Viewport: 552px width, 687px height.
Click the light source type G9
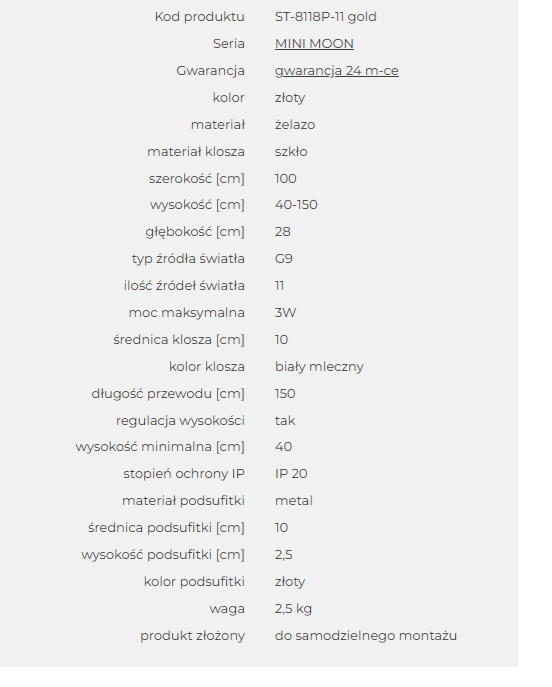point(283,259)
